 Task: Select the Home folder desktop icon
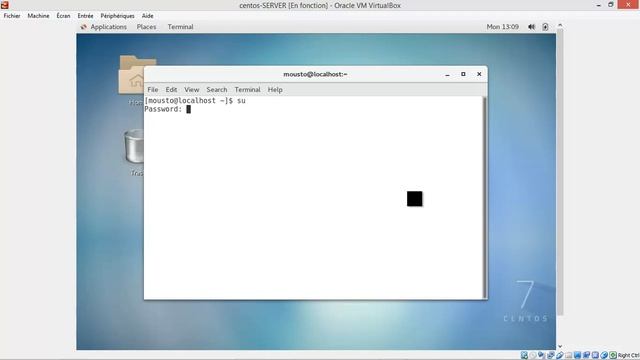(x=131, y=80)
